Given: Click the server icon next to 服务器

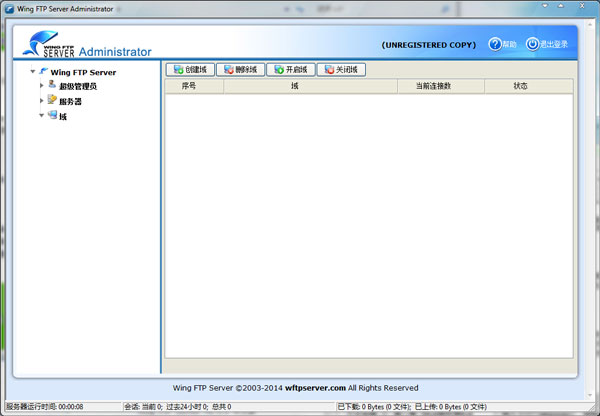Looking at the screenshot, I should pos(52,100).
